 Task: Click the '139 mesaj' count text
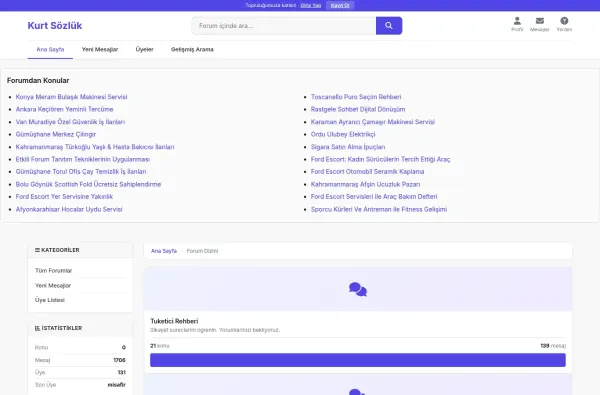pos(553,346)
